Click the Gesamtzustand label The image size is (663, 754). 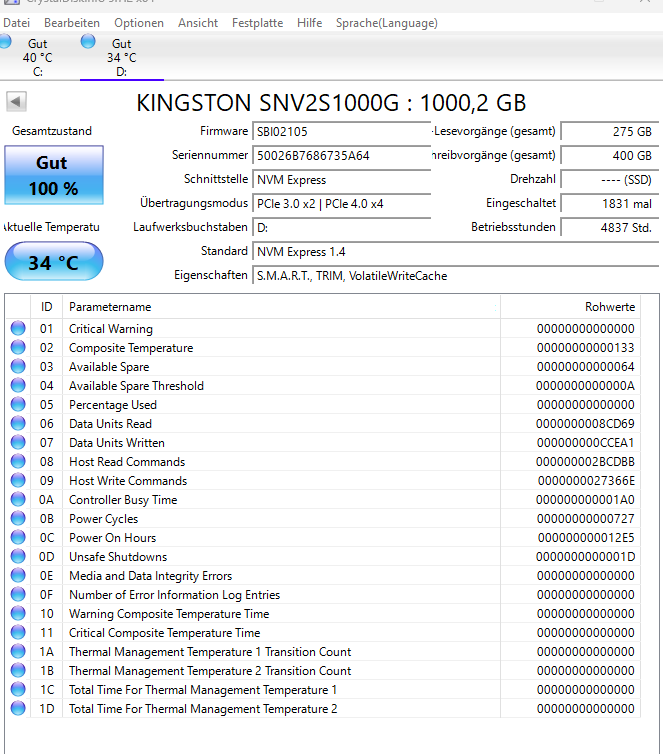pyautogui.click(x=52, y=131)
